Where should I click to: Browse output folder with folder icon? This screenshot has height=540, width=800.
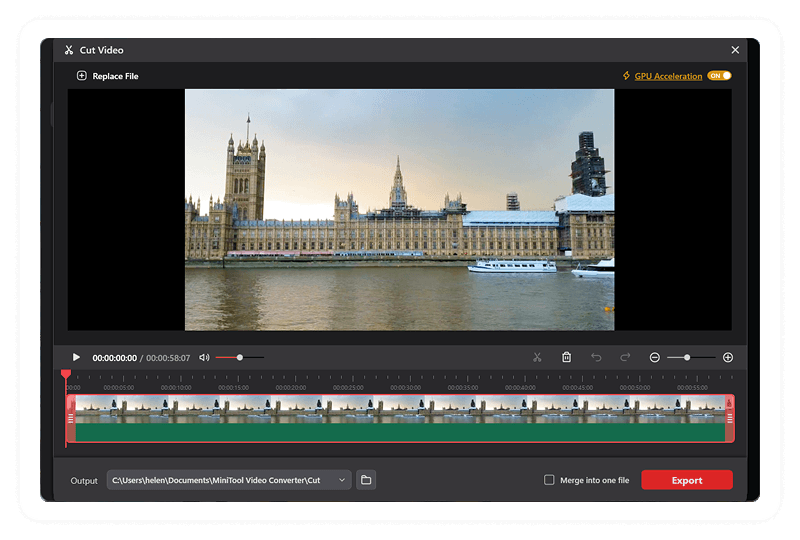click(366, 480)
